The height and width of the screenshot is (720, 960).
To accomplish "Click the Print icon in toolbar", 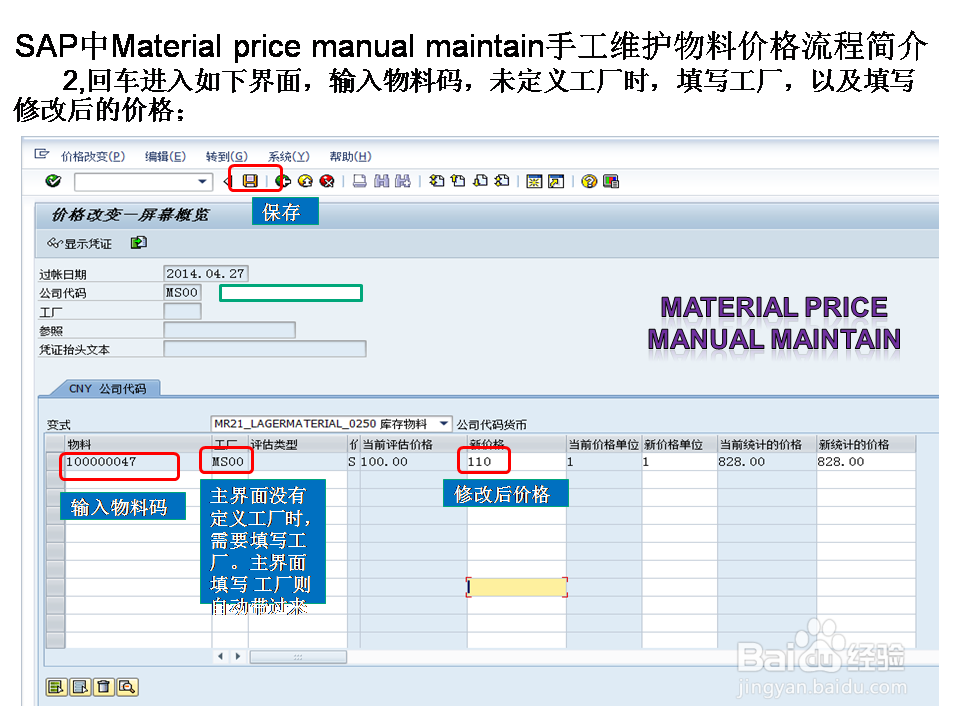I will [x=360, y=181].
